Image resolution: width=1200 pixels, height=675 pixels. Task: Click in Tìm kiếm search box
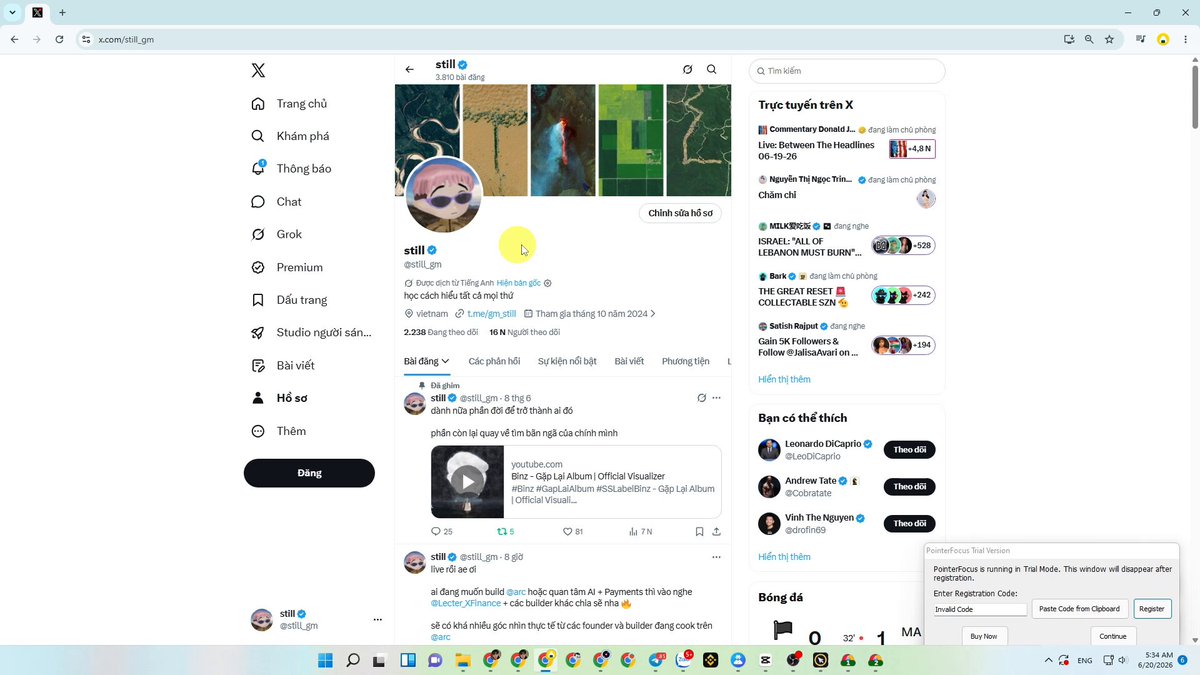(847, 71)
